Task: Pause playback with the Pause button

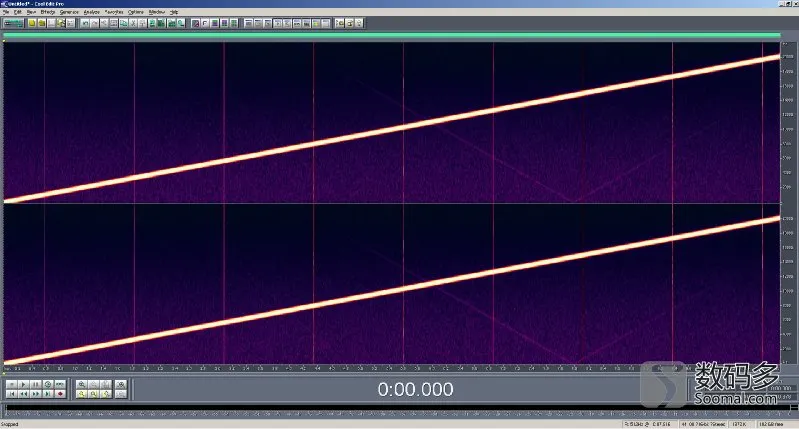Action: click(36, 384)
